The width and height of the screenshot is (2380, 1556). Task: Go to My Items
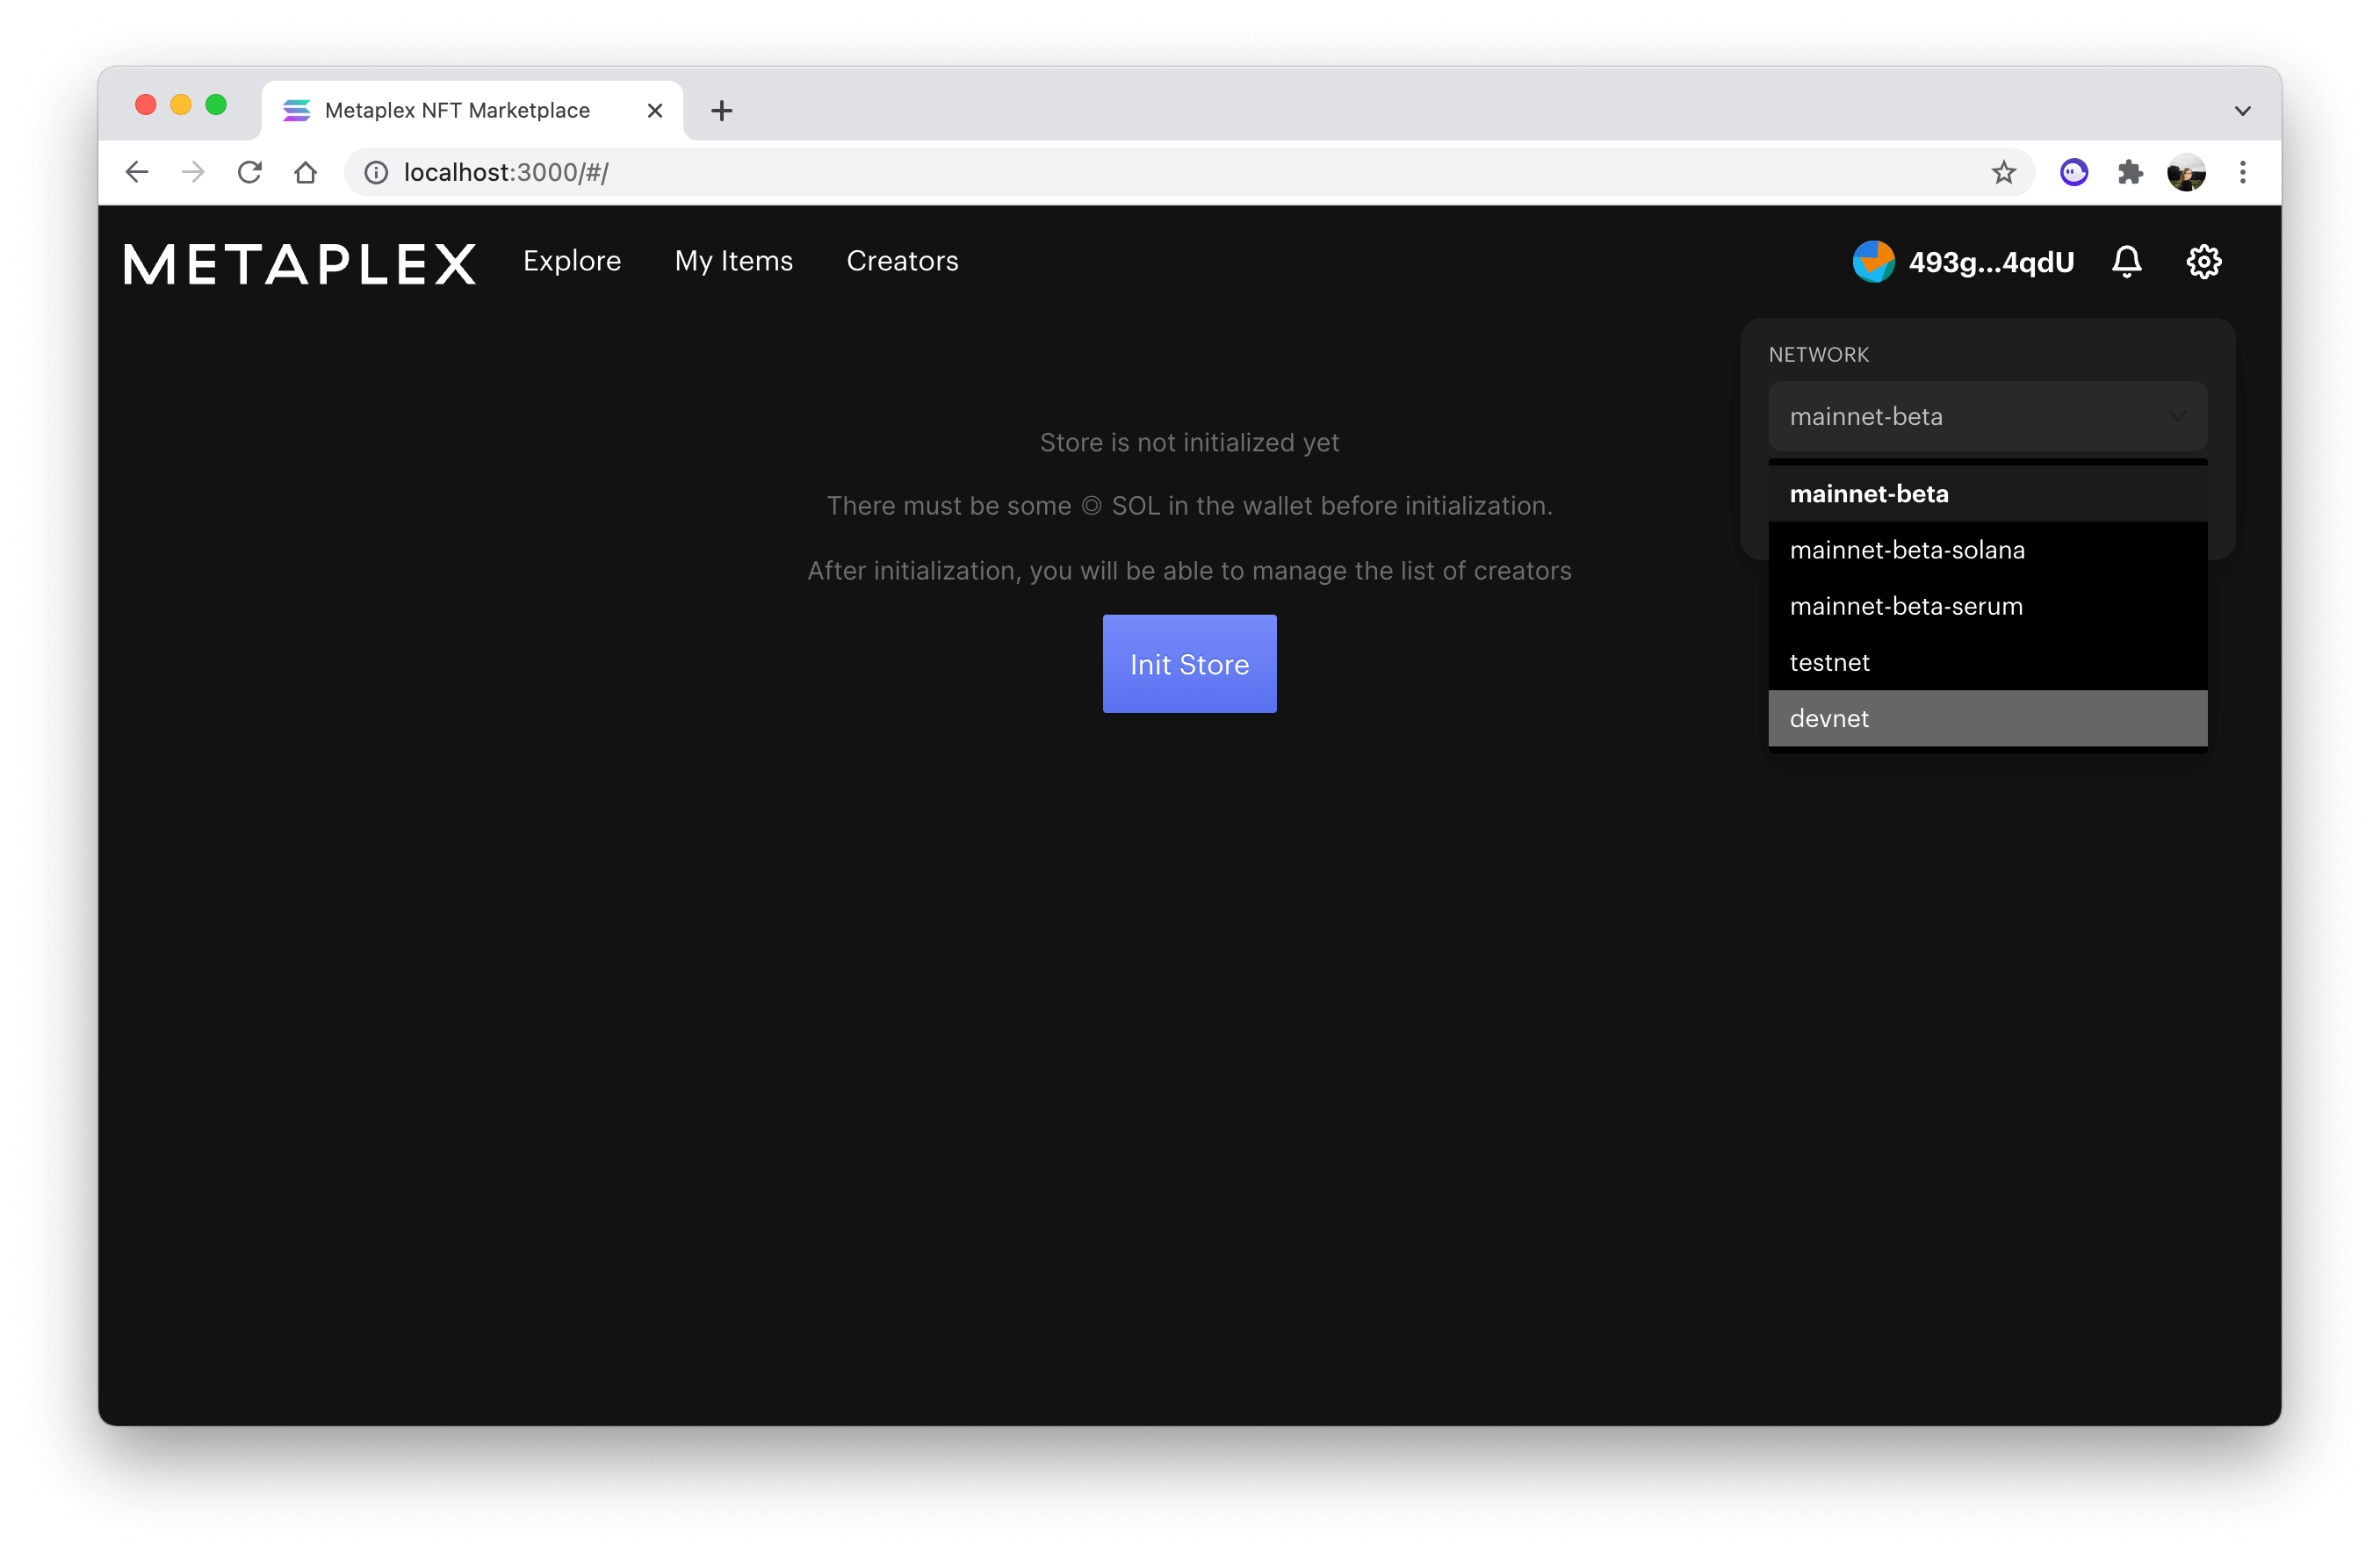coord(733,261)
